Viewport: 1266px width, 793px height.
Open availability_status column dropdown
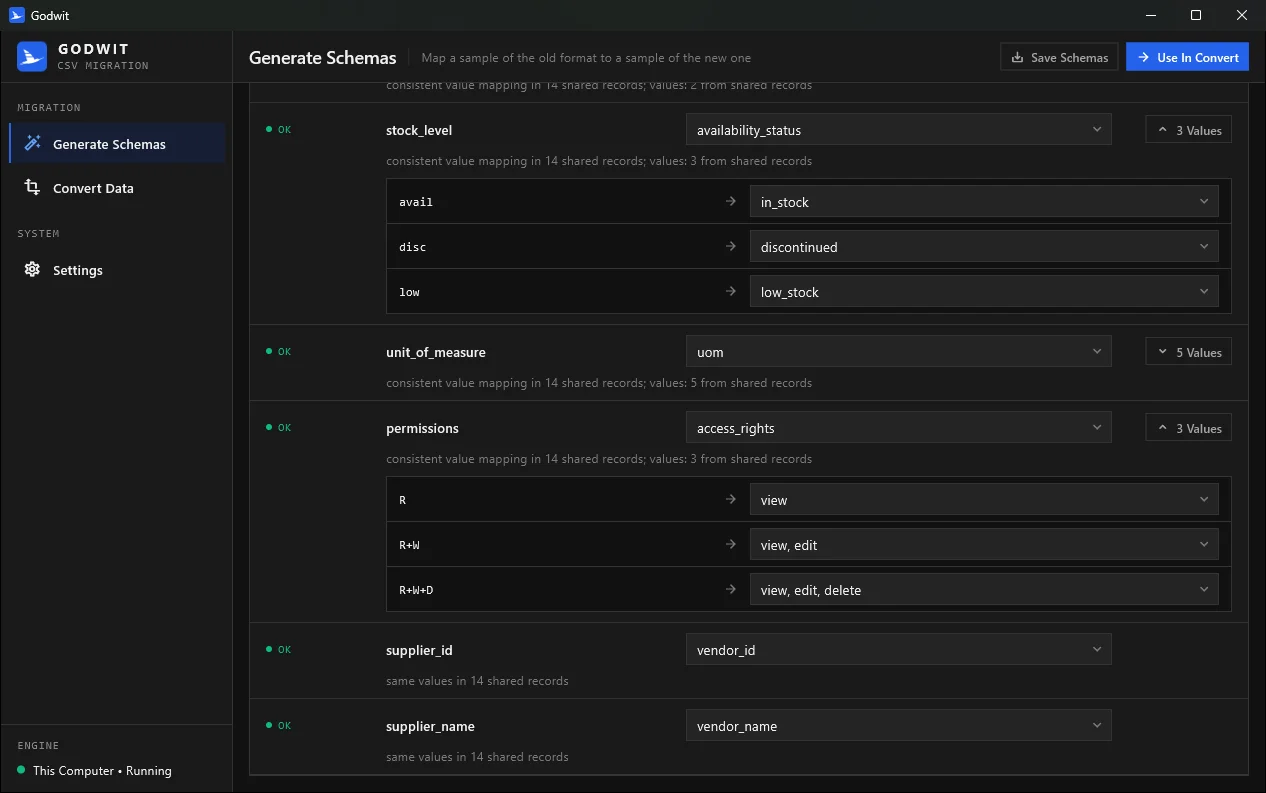coord(898,130)
